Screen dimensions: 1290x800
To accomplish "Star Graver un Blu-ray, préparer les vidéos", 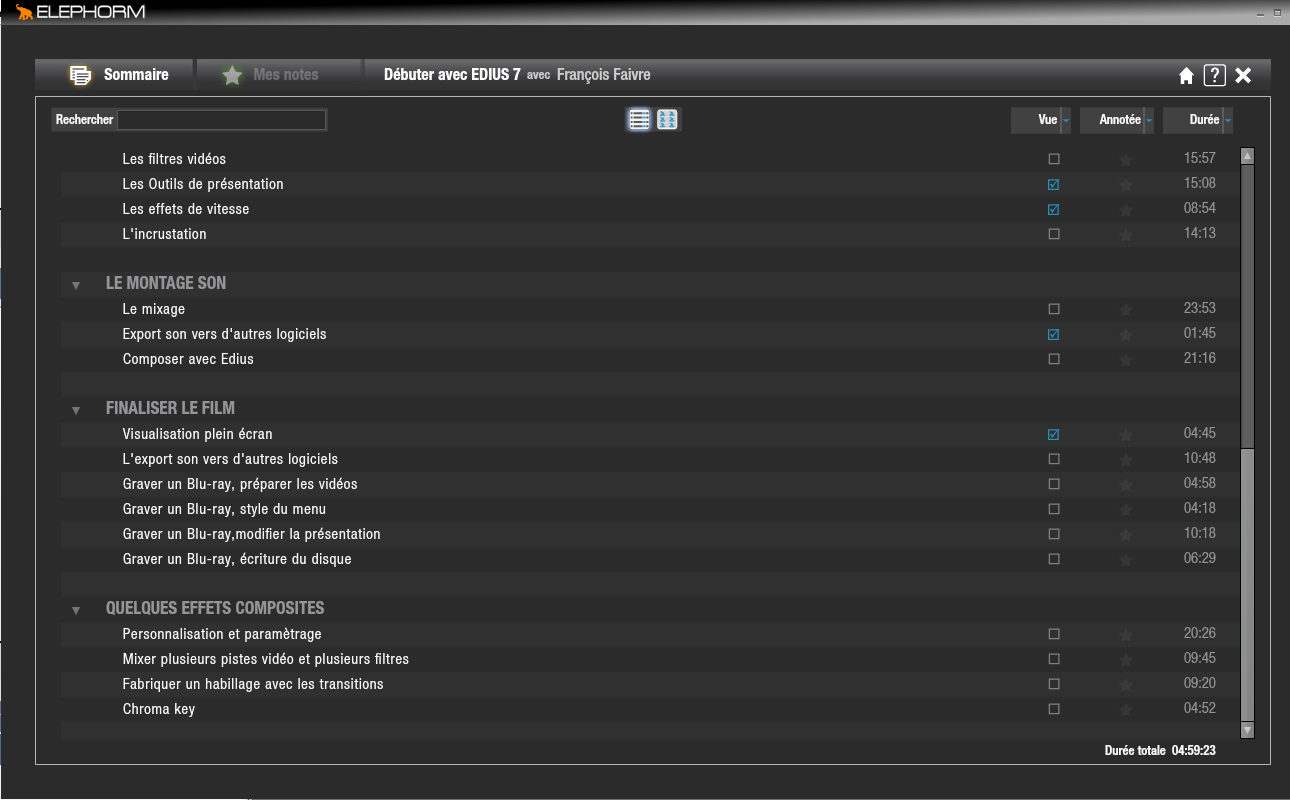I will [x=1126, y=484].
